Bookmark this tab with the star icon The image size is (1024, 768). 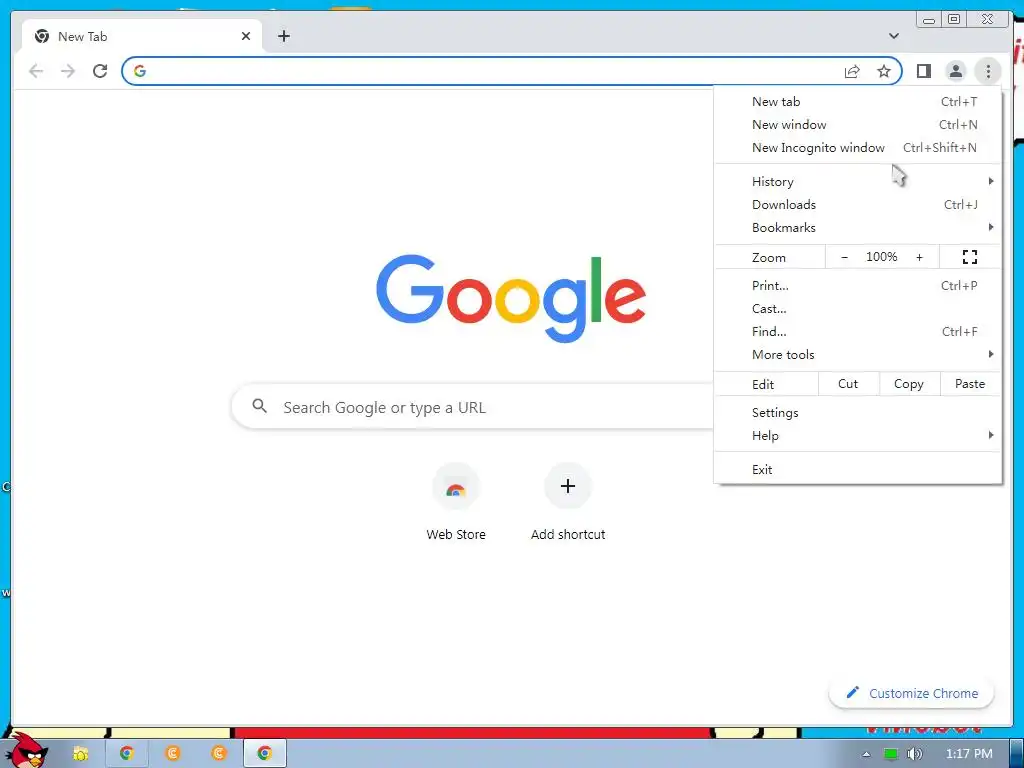click(x=884, y=71)
